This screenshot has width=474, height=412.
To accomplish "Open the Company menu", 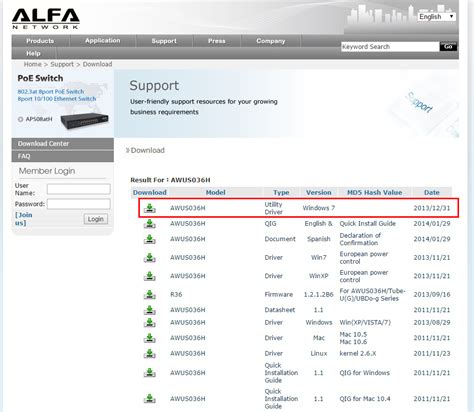I will 271,41.
